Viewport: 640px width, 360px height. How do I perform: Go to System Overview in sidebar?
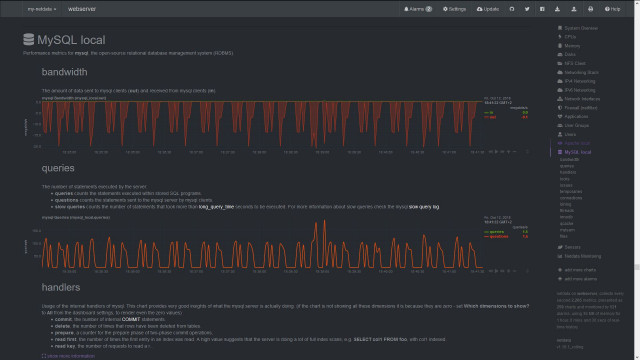[x=581, y=28]
